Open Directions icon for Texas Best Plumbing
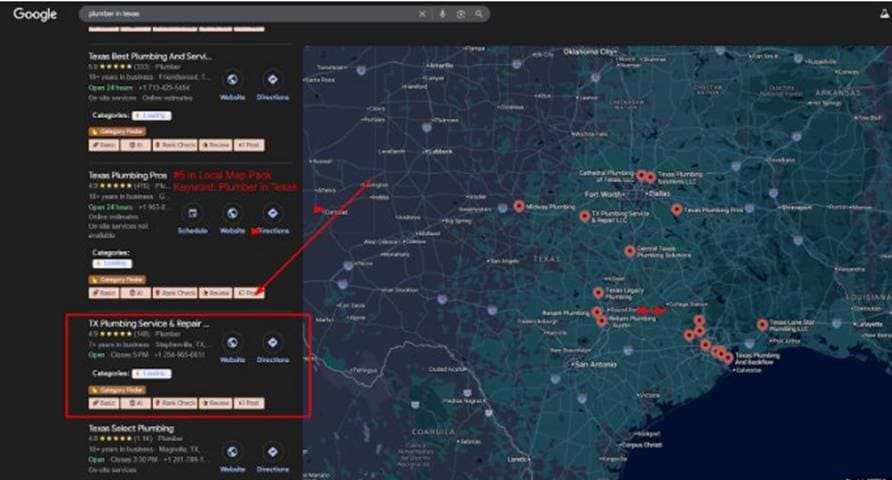The height and width of the screenshot is (480, 892). click(x=272, y=79)
